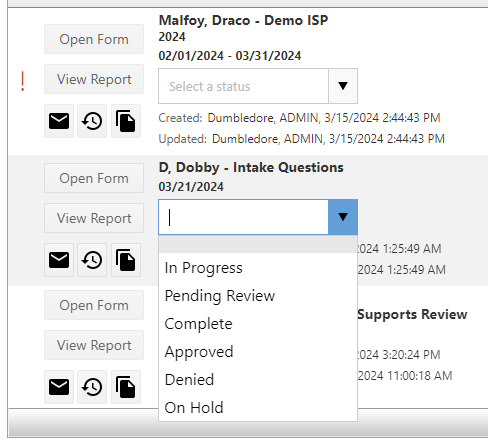Expand the Malfoy status dropdown arrow
The height and width of the screenshot is (444, 488).
pos(343,86)
